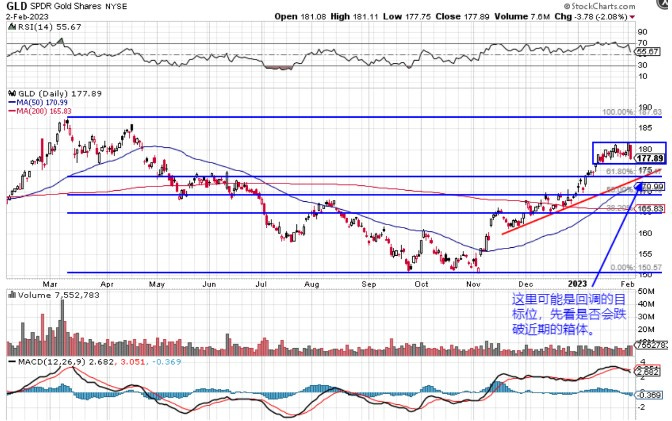Click the '0.00%: 150.57' Fibonacci label
Screen dimensions: 672x421
click(x=636, y=267)
